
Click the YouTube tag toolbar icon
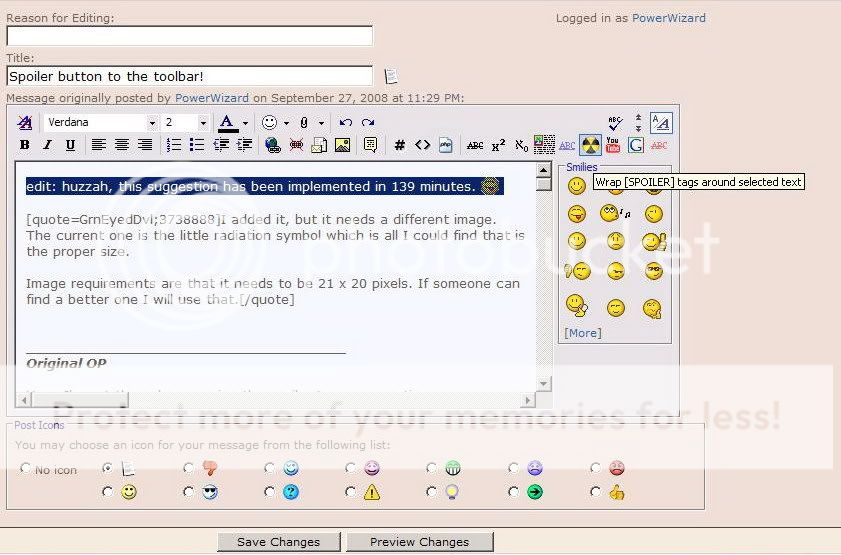point(613,145)
